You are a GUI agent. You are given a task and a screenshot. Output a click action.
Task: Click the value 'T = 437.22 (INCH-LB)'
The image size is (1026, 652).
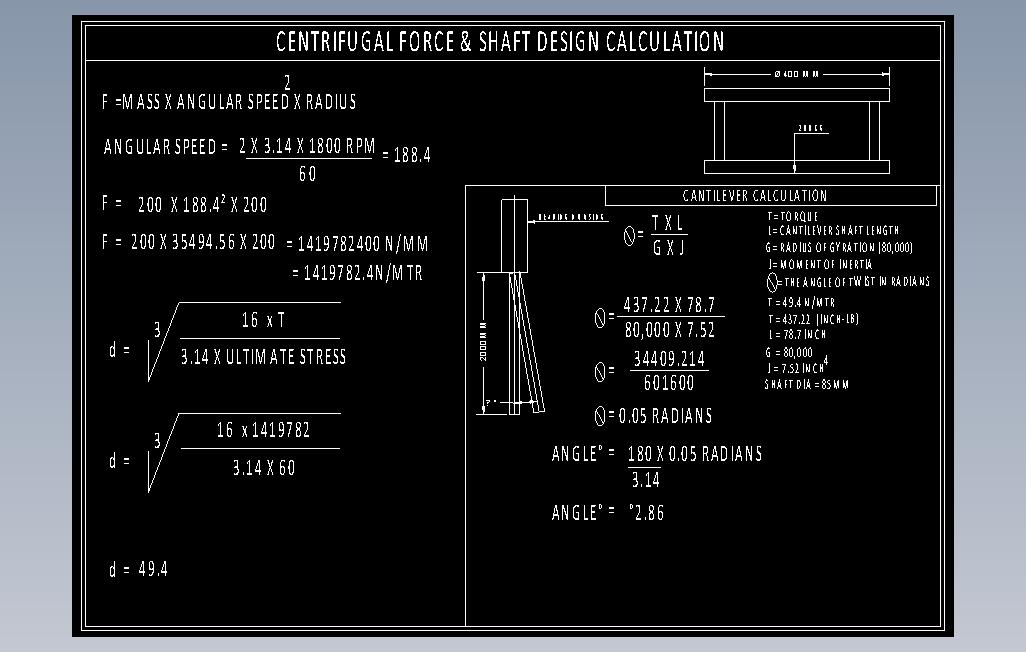click(x=813, y=319)
